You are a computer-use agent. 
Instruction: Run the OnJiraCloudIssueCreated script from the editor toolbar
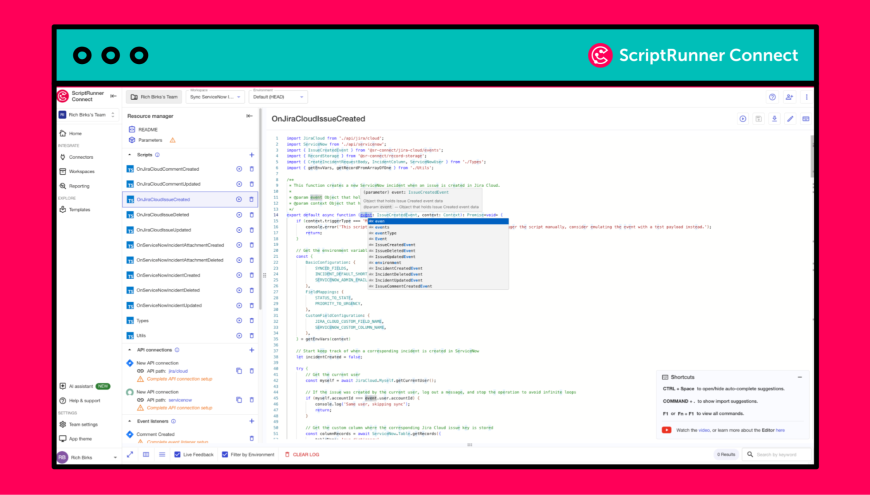tap(742, 119)
